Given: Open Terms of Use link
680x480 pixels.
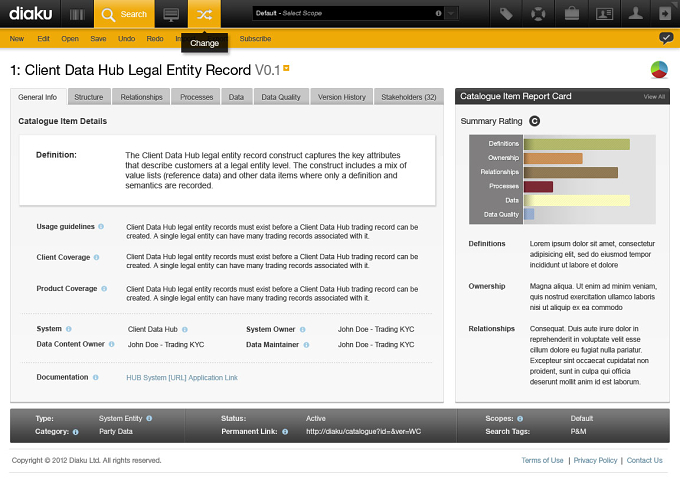Looking at the screenshot, I should [x=542, y=460].
